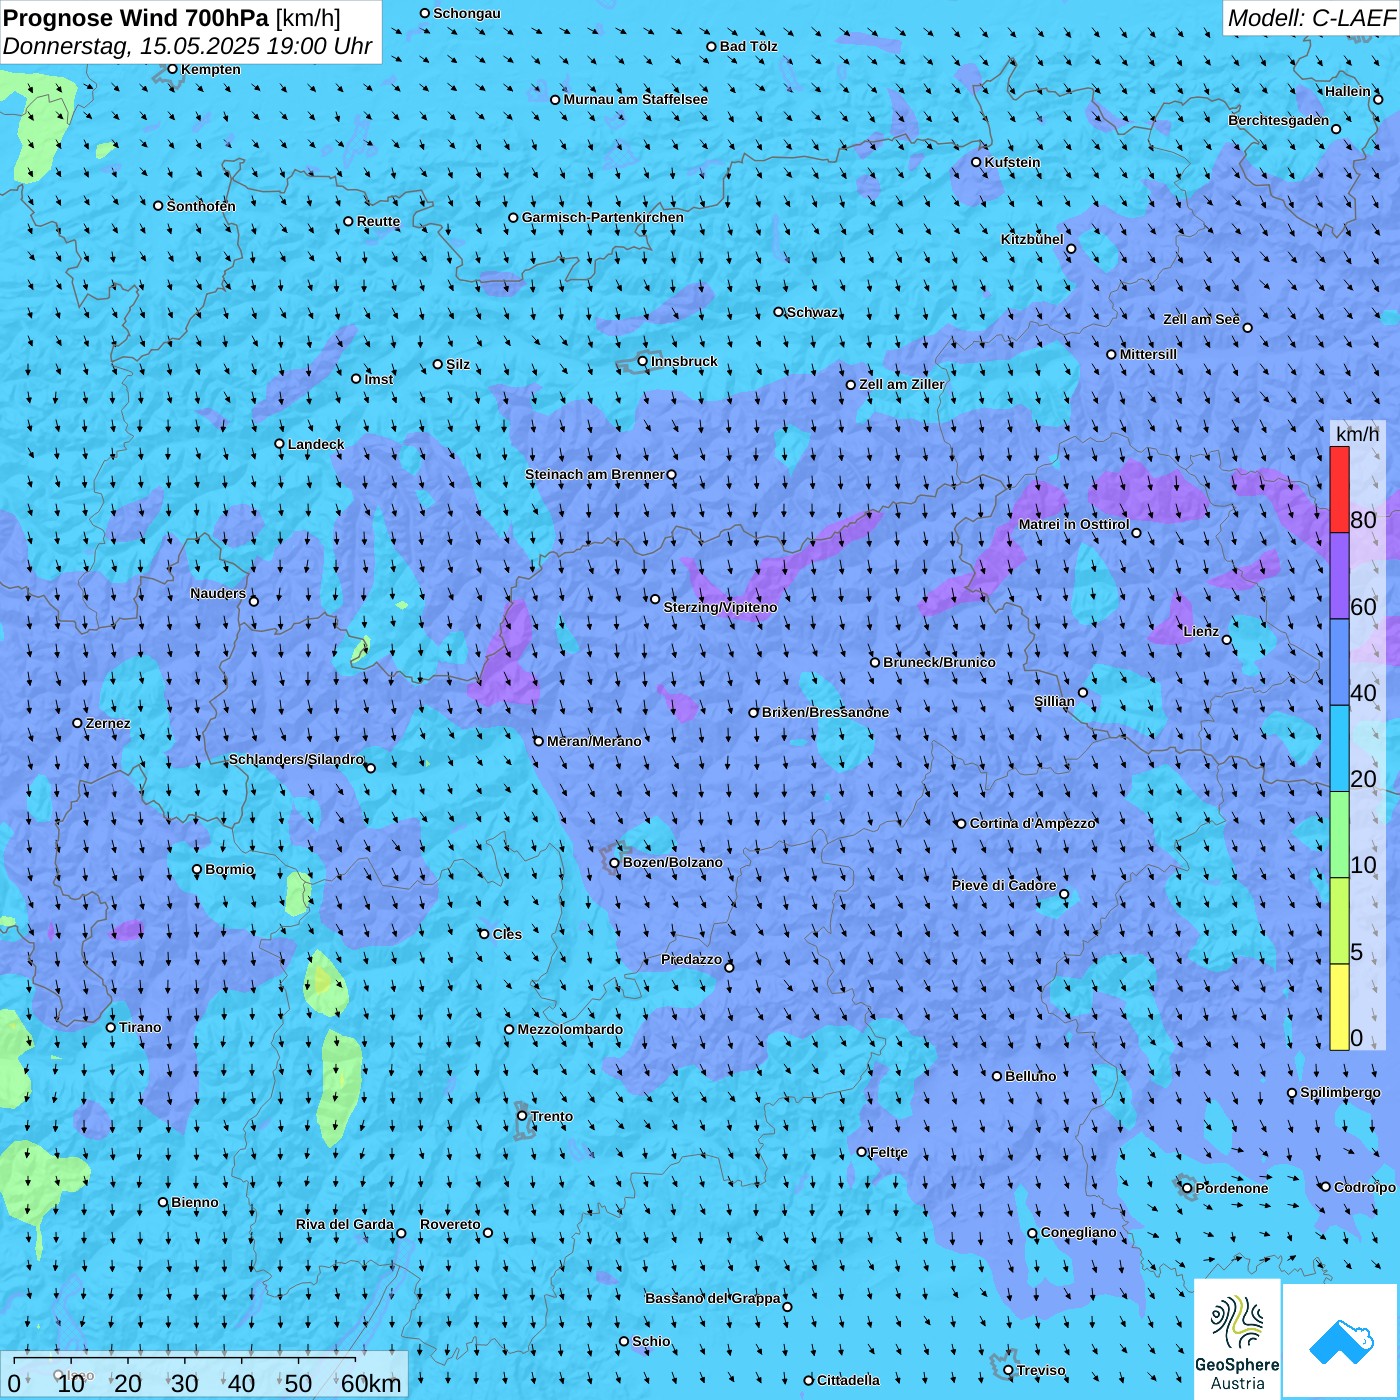The image size is (1400, 1400).
Task: Click the date 'Donnerstag, 15.05.2025 19:00 Uhr'
Action: [188, 46]
